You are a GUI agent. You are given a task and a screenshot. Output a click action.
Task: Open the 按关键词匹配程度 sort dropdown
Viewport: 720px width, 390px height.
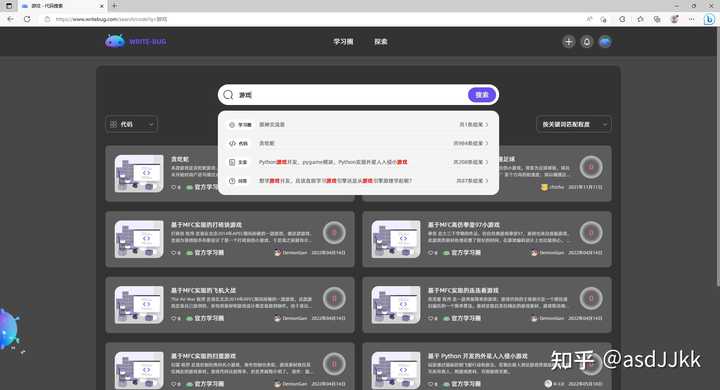click(574, 124)
